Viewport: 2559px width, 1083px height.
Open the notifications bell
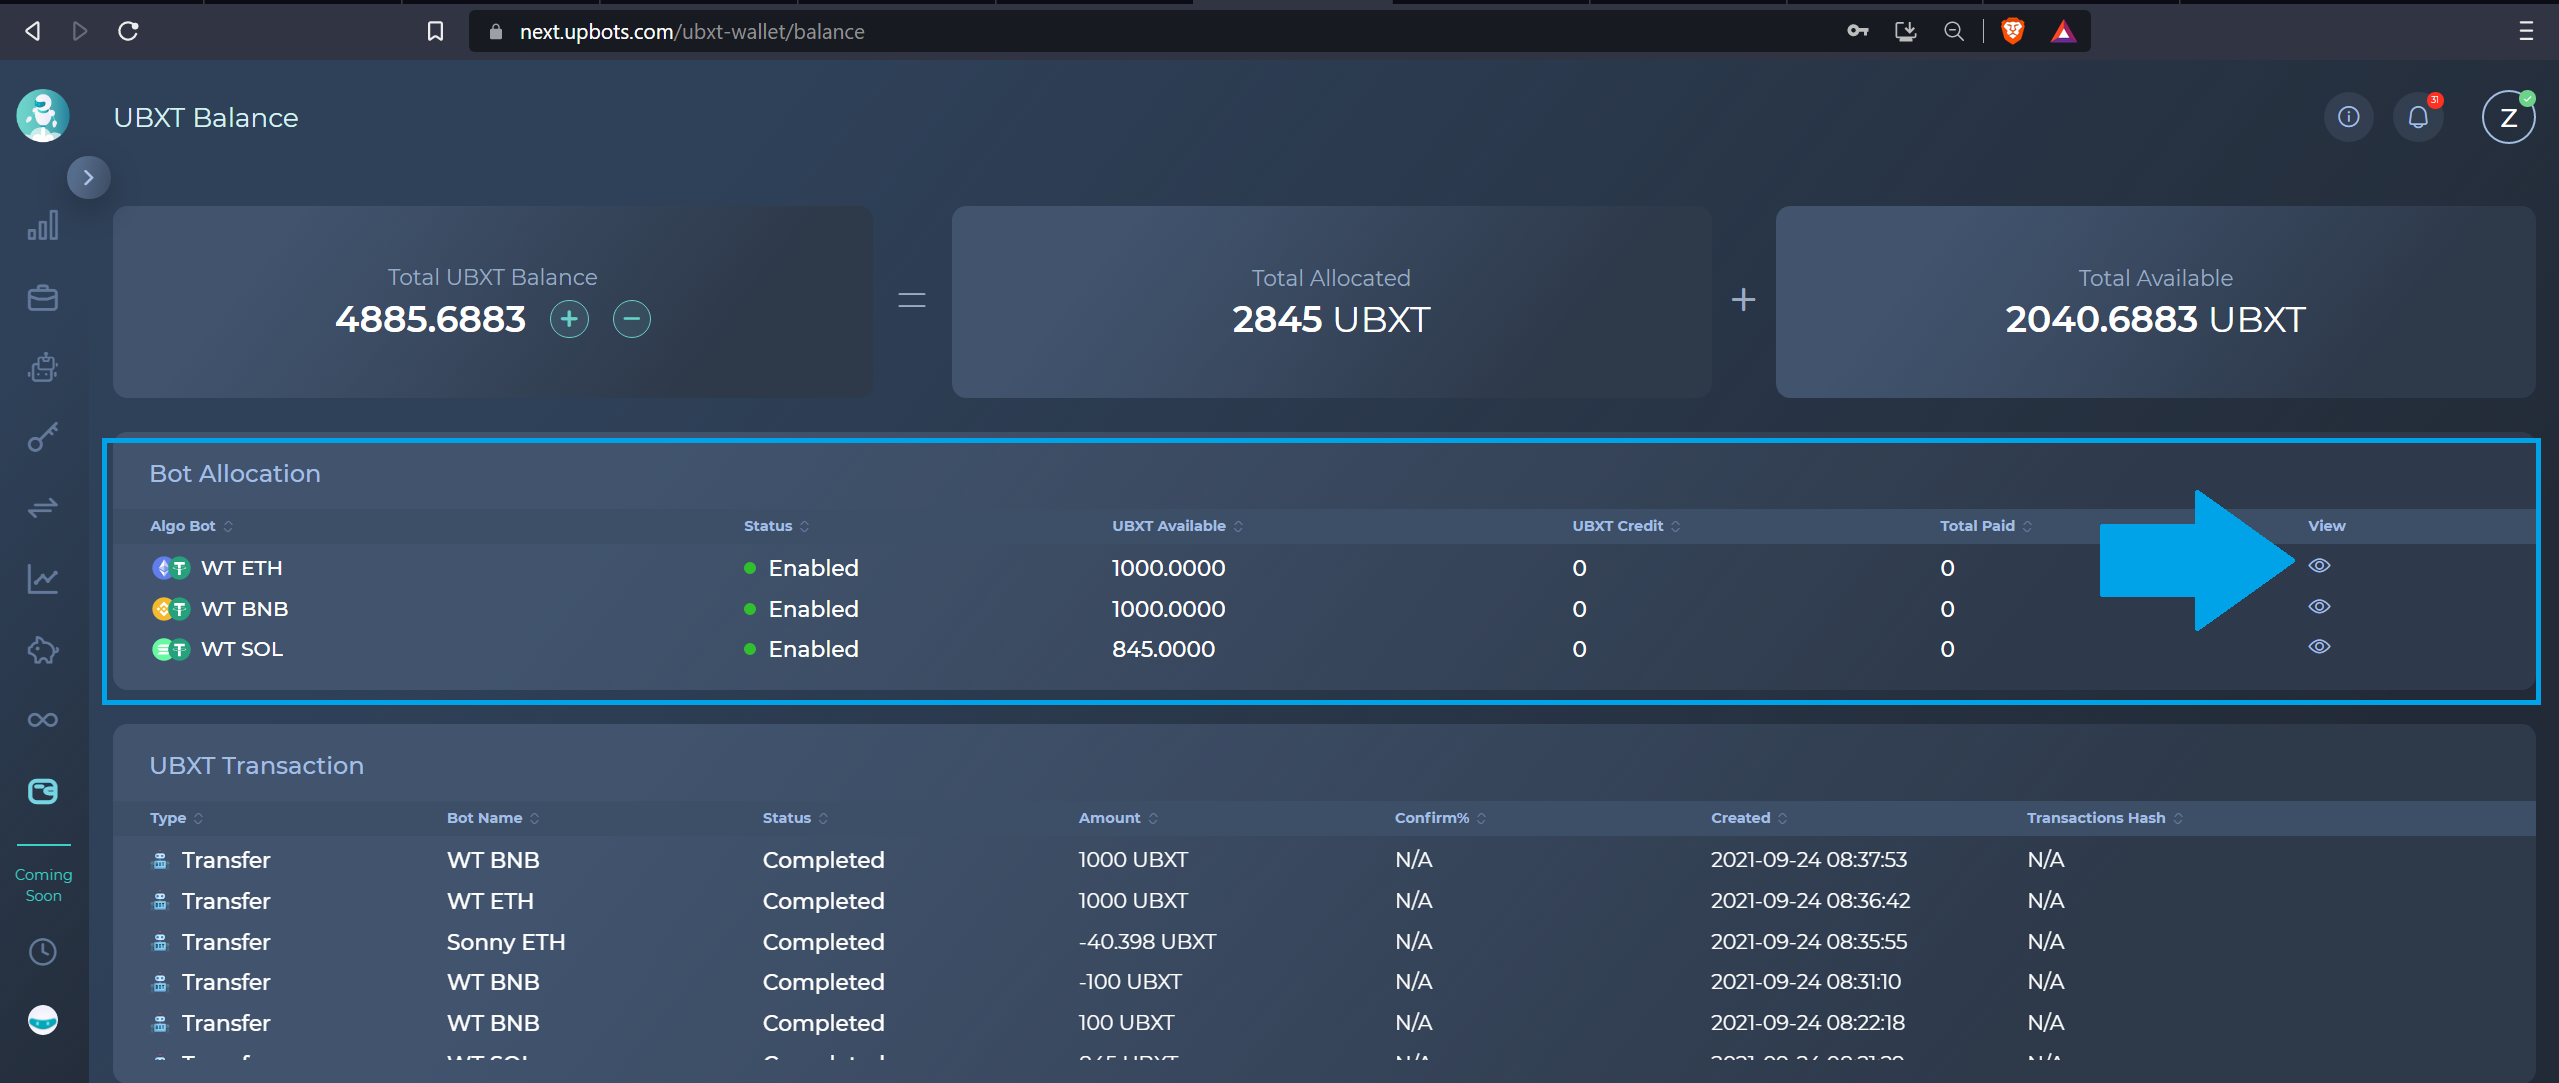tap(2418, 117)
